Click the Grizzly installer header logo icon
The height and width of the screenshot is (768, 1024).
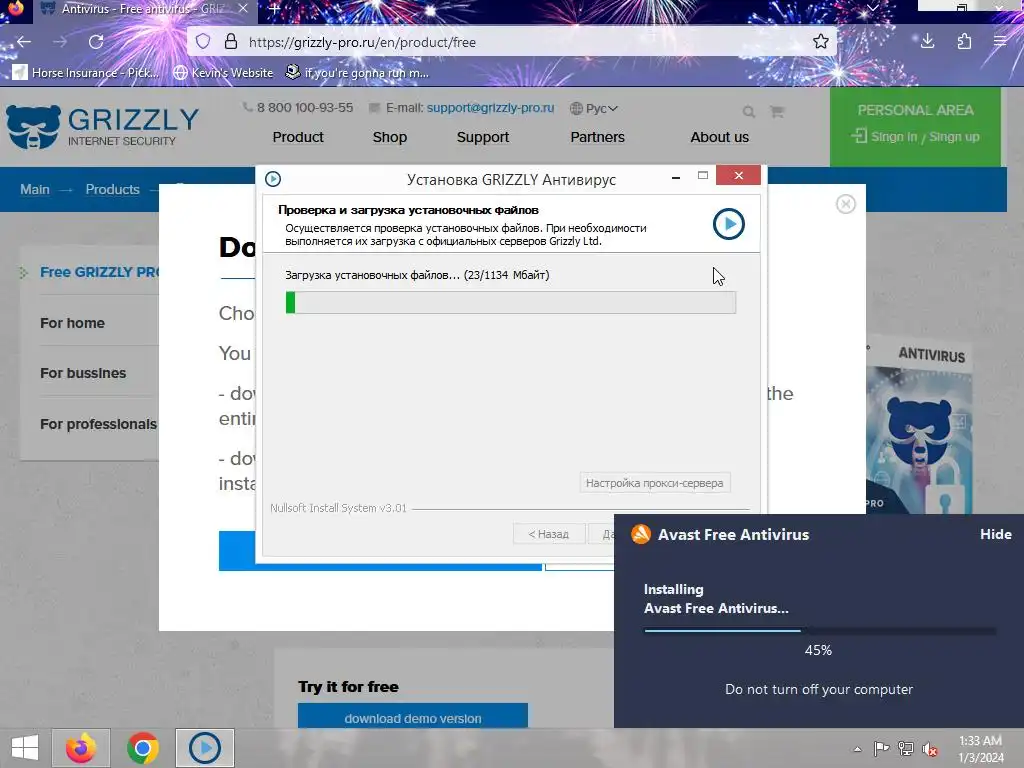point(729,224)
